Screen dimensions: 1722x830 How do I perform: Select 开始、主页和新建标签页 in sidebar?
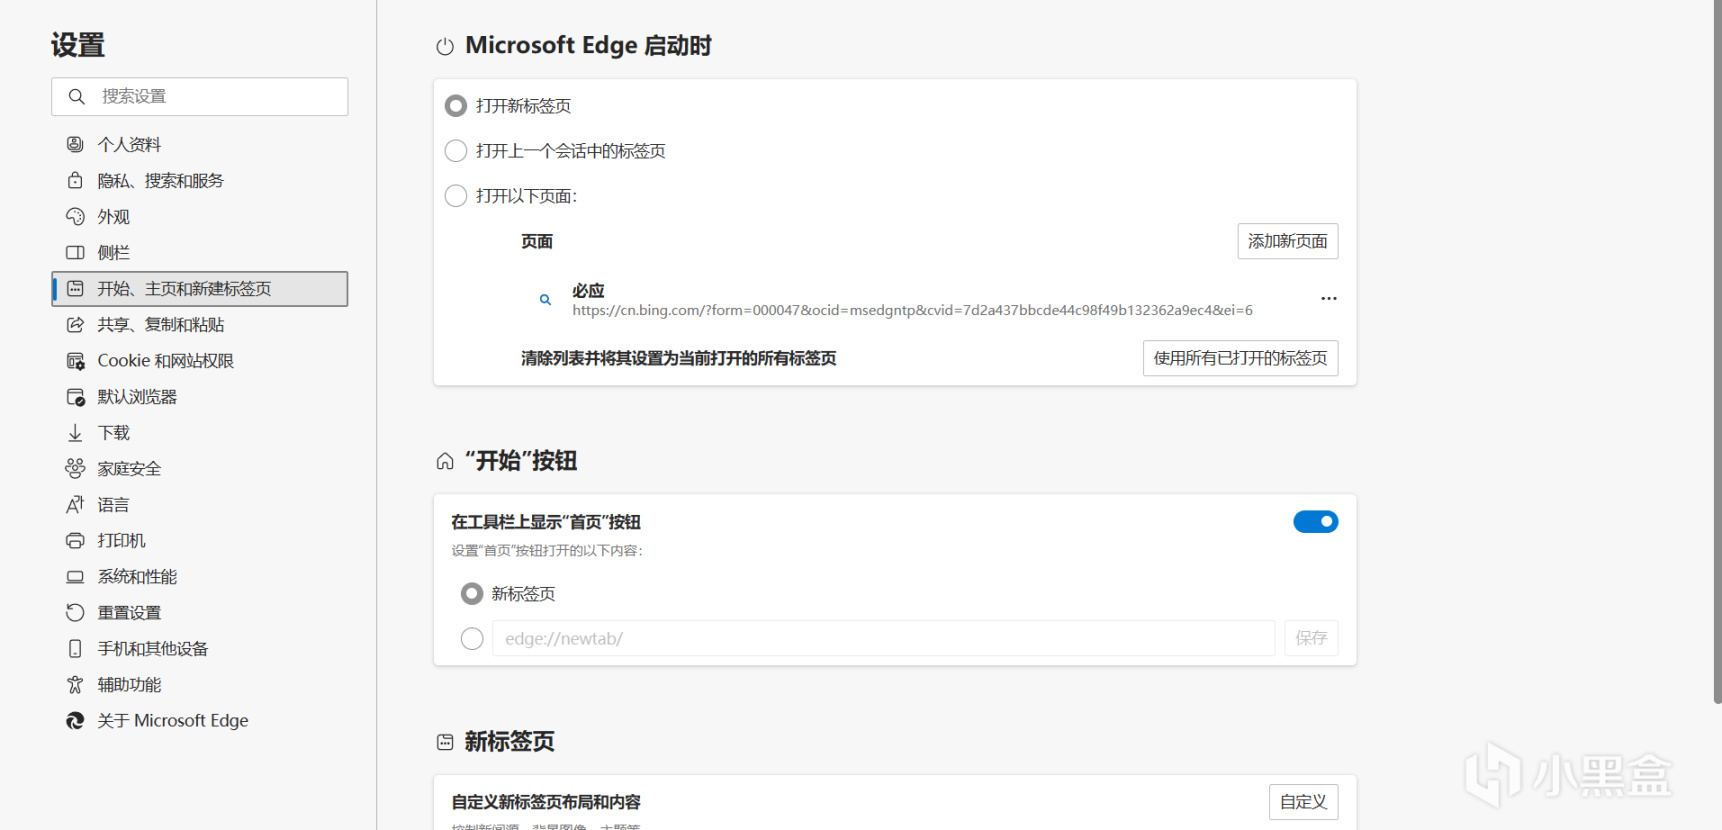click(x=200, y=288)
